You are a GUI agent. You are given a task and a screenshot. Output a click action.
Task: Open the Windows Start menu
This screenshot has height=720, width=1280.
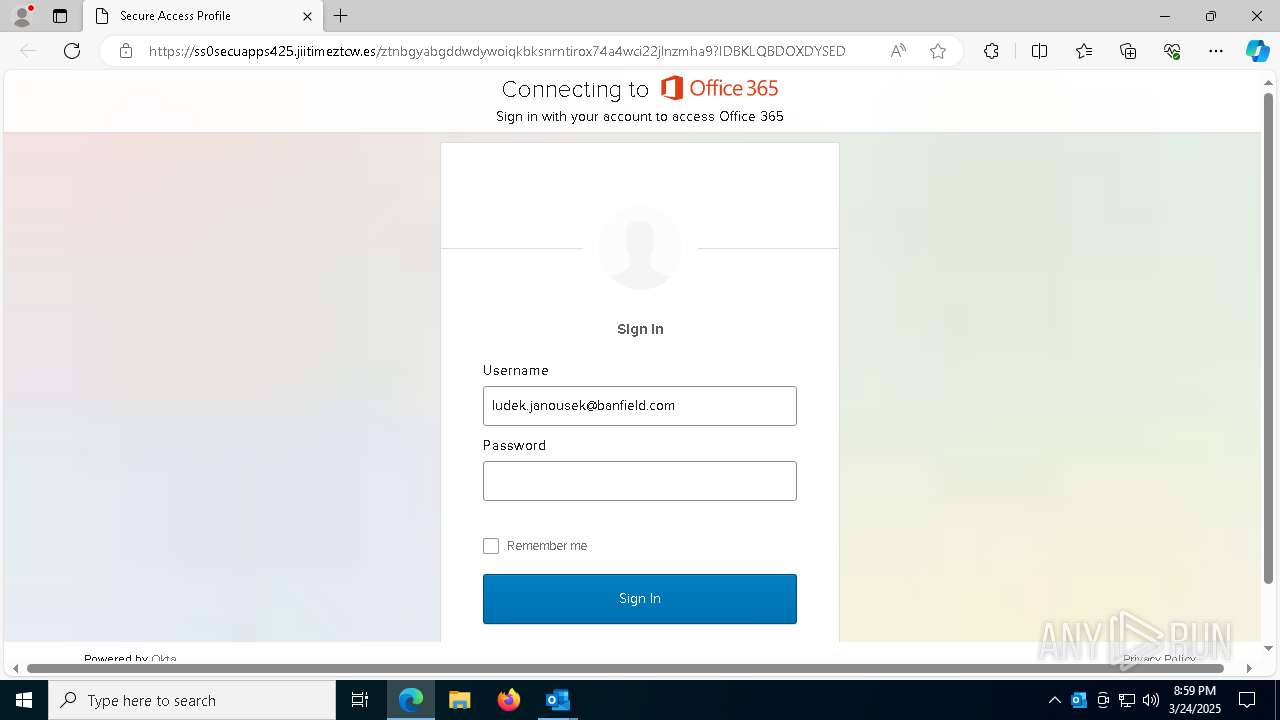pyautogui.click(x=24, y=700)
